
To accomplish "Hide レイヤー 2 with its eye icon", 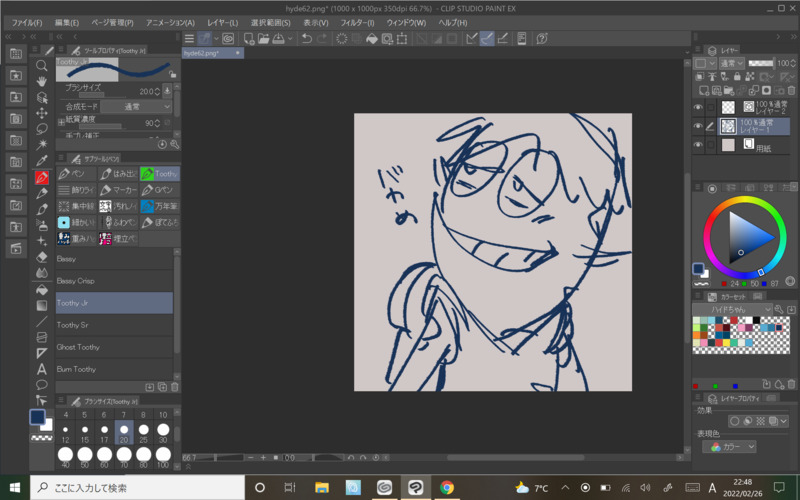I will (x=698, y=107).
